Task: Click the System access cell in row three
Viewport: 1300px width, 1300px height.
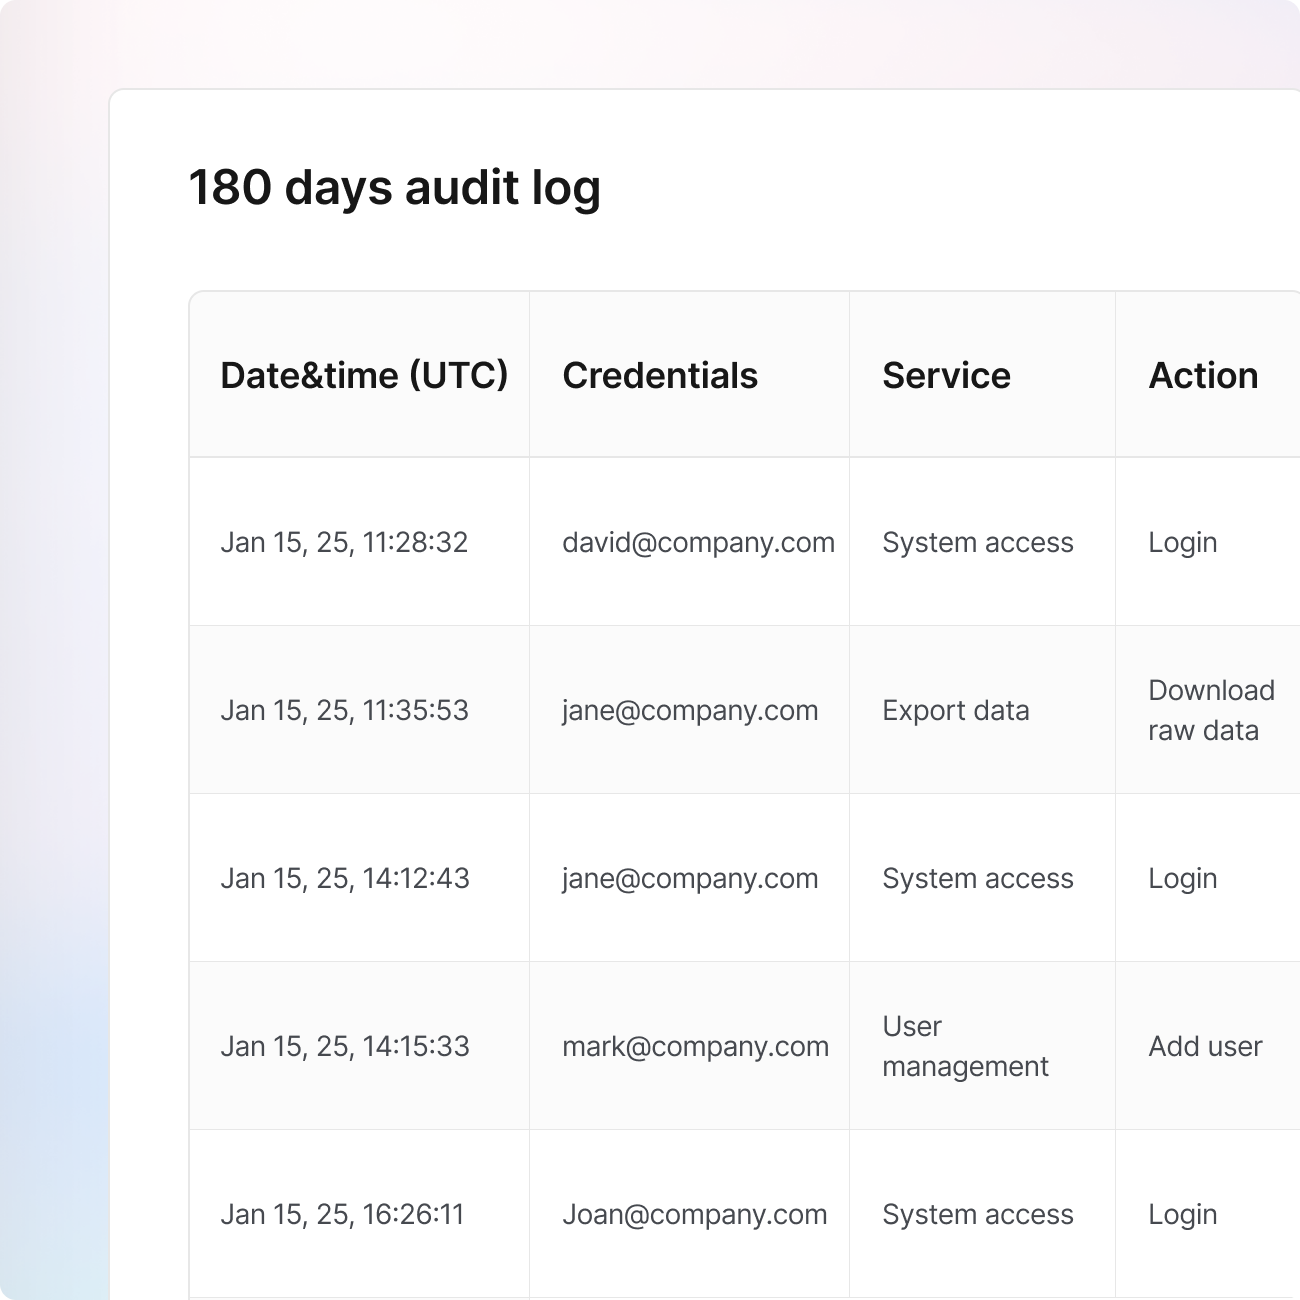Action: (x=976, y=878)
